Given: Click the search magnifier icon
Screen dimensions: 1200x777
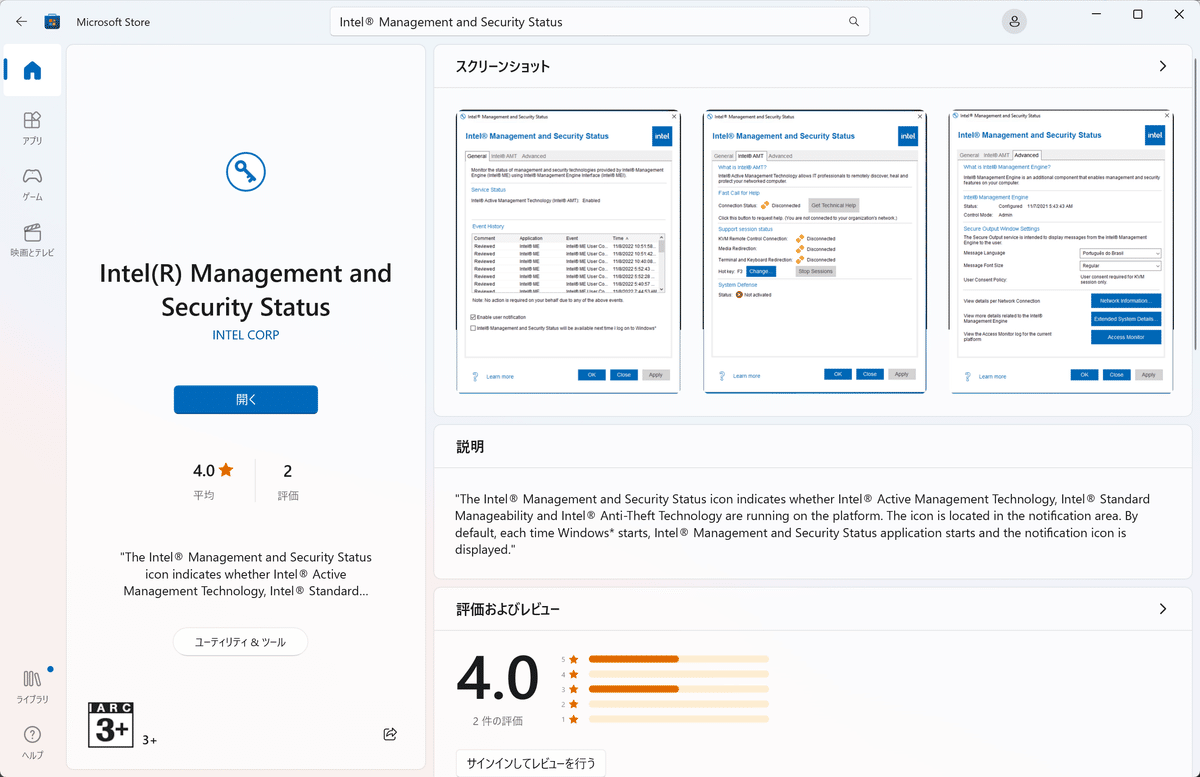Looking at the screenshot, I should [x=854, y=21].
